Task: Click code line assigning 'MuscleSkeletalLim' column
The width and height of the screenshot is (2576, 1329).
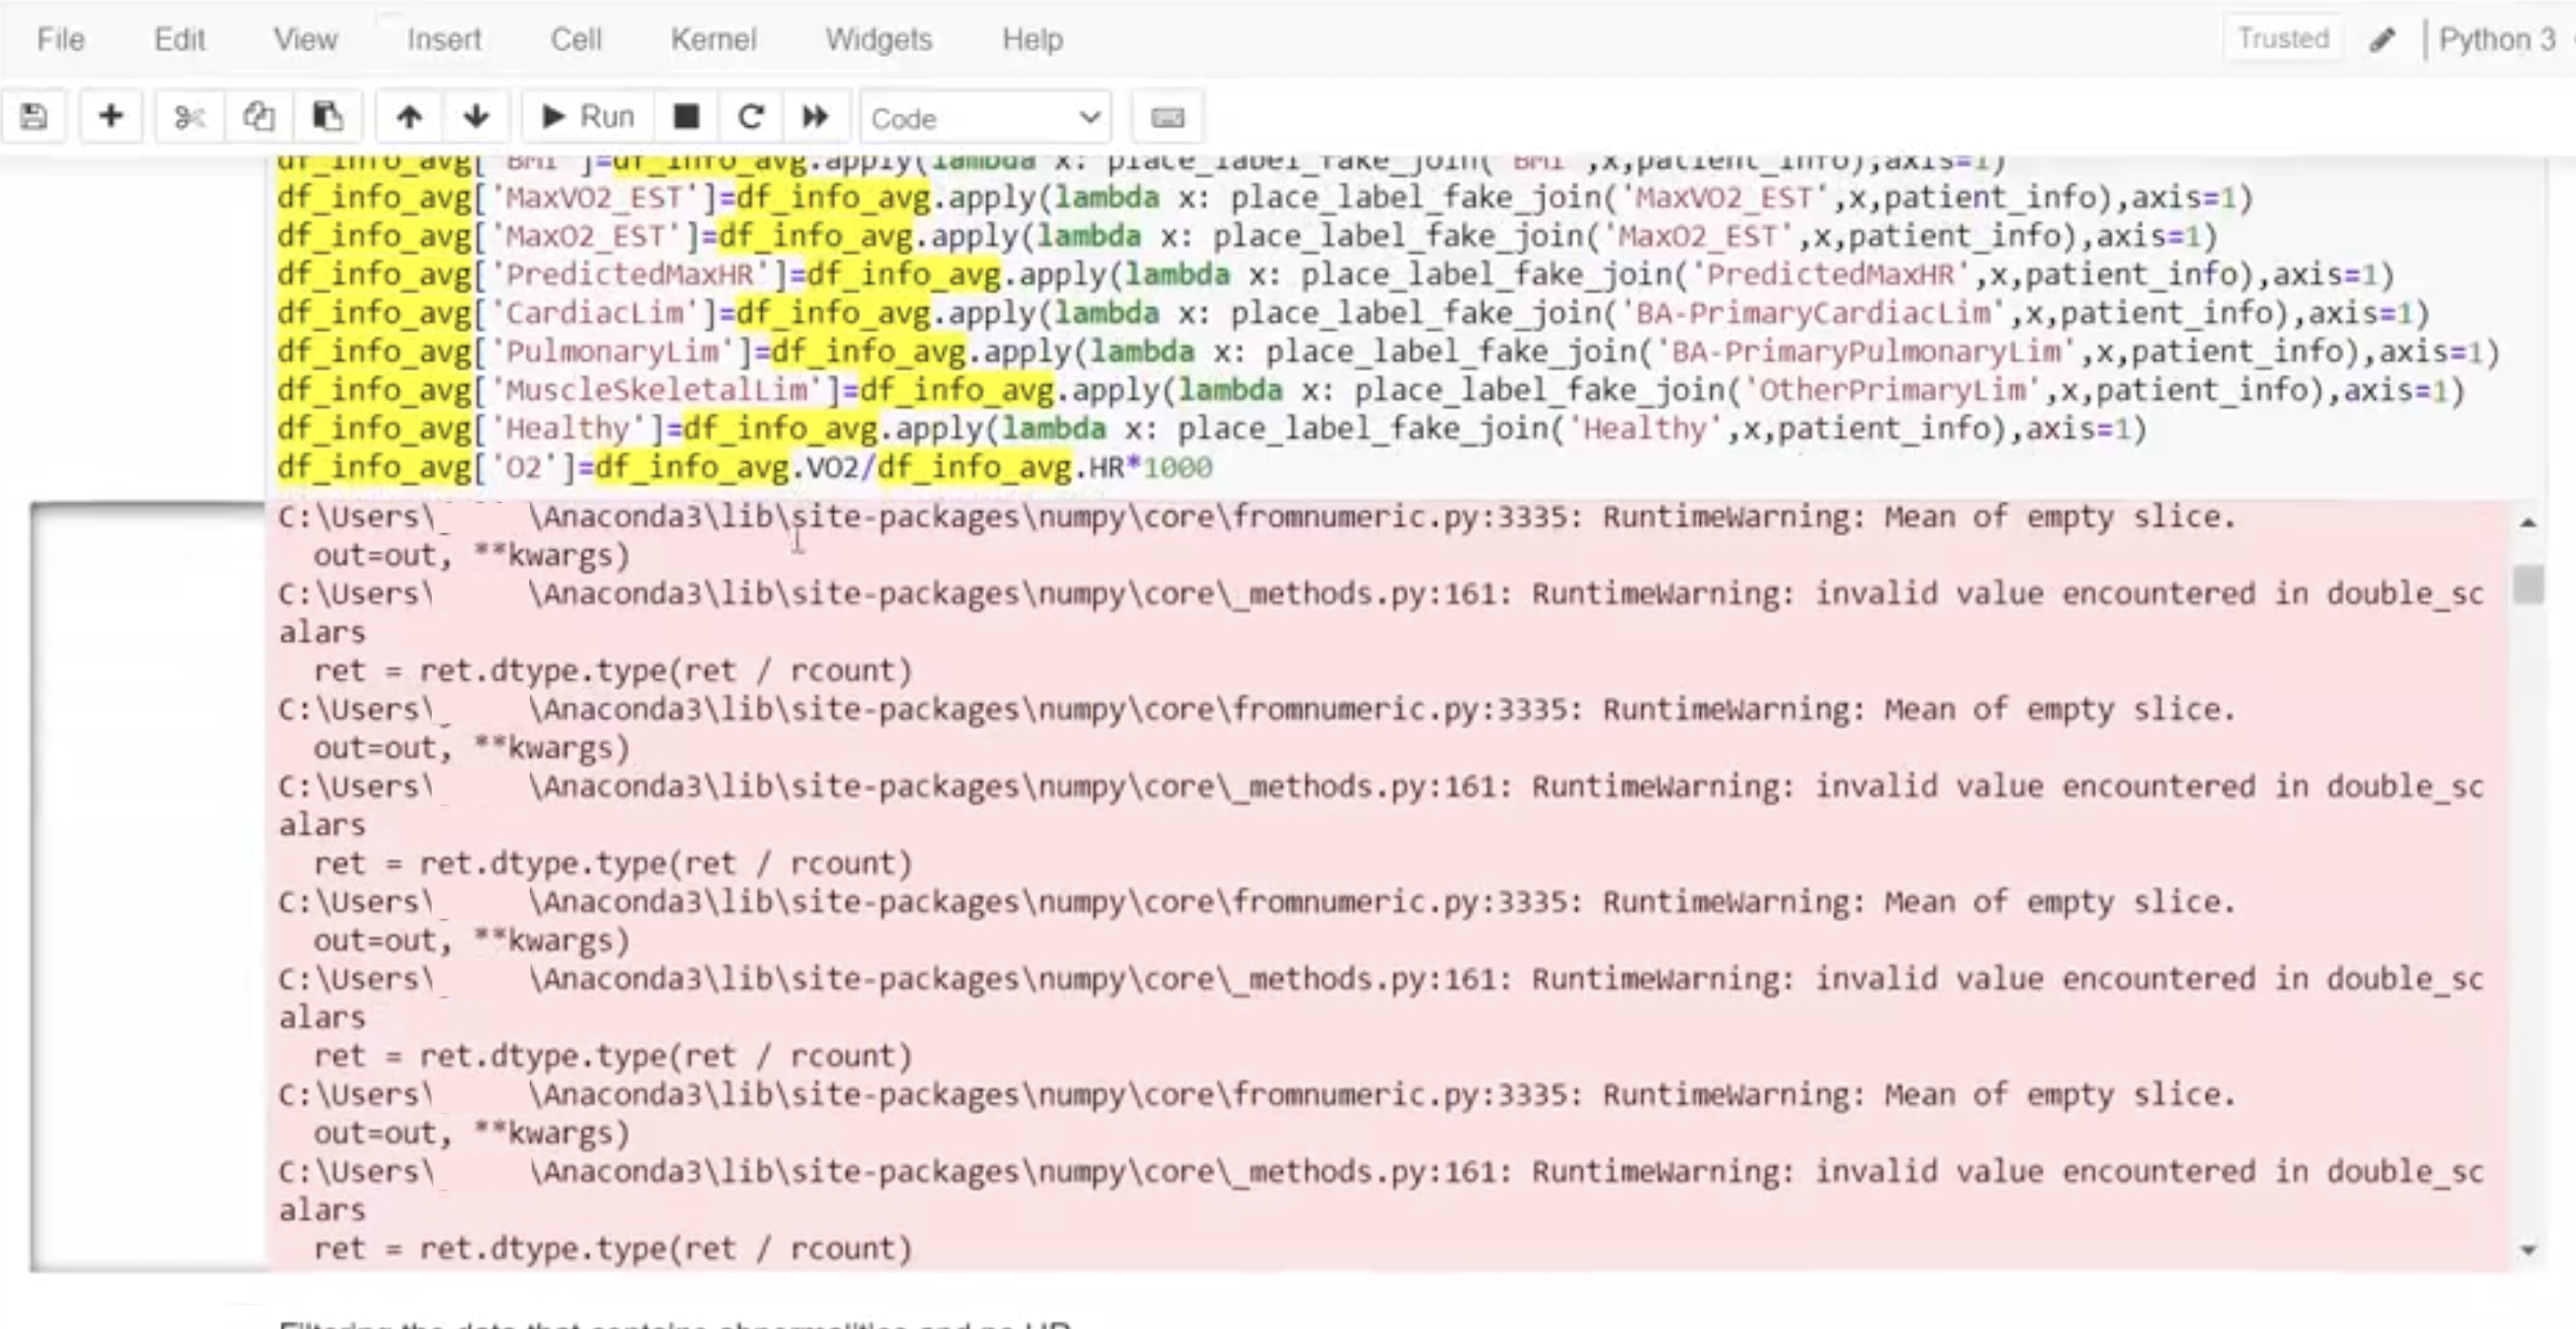Action: (1370, 390)
